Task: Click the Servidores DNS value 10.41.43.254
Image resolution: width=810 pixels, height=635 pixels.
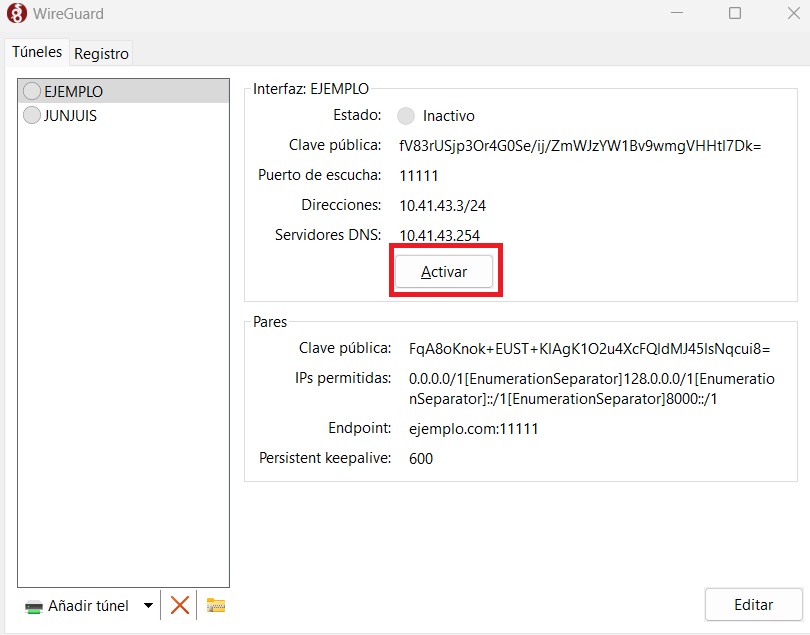Action: click(439, 235)
